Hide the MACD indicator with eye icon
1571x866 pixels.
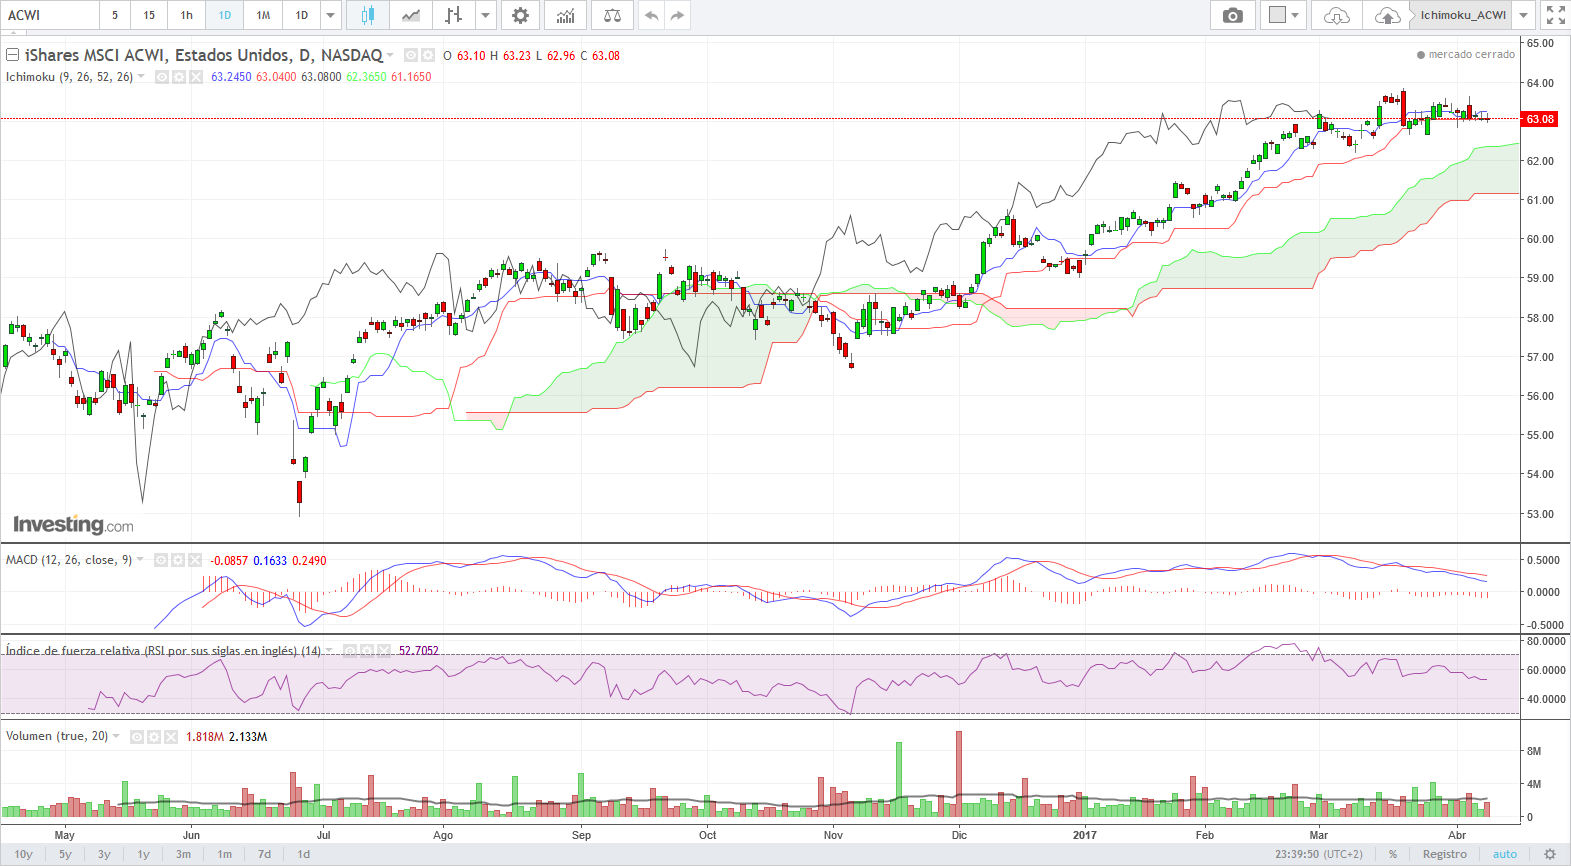tap(161, 560)
